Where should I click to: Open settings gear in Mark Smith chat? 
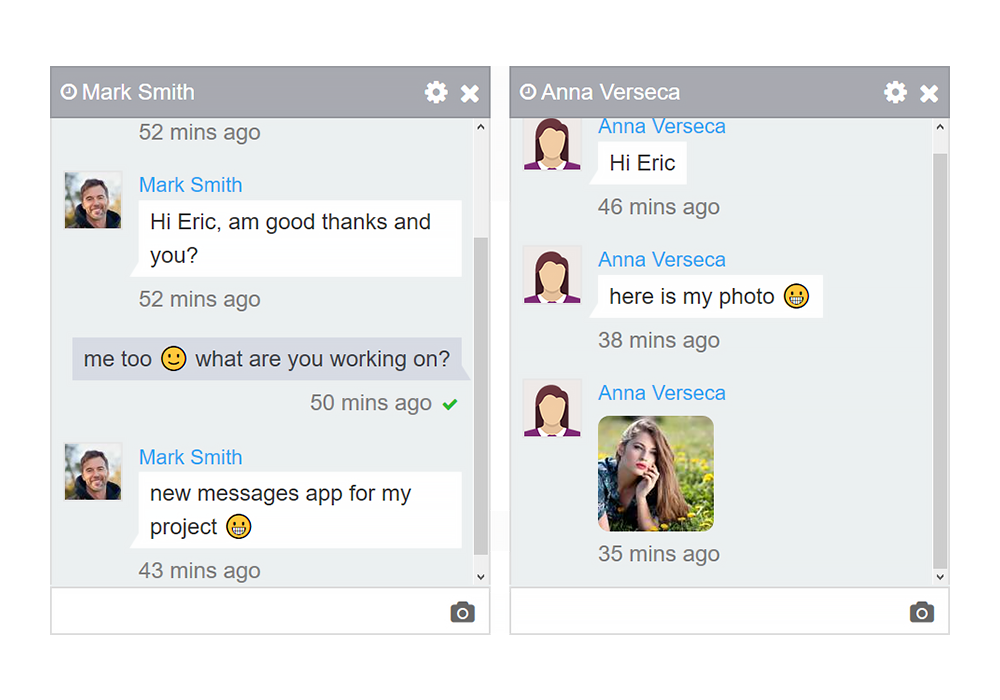point(436,91)
